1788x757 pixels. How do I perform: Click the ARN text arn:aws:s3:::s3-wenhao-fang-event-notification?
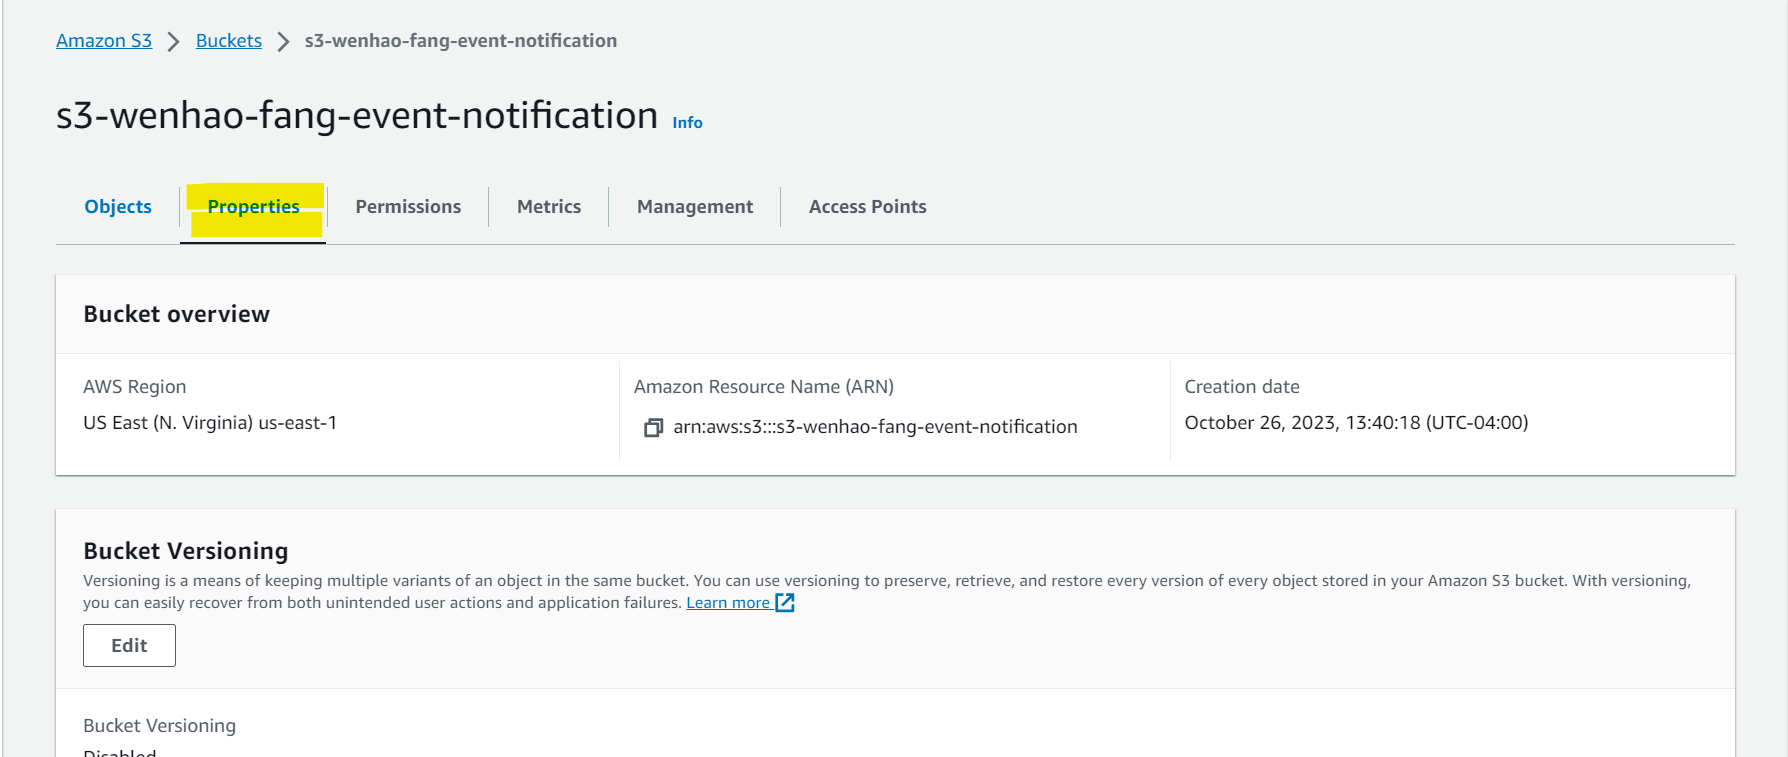(x=875, y=427)
